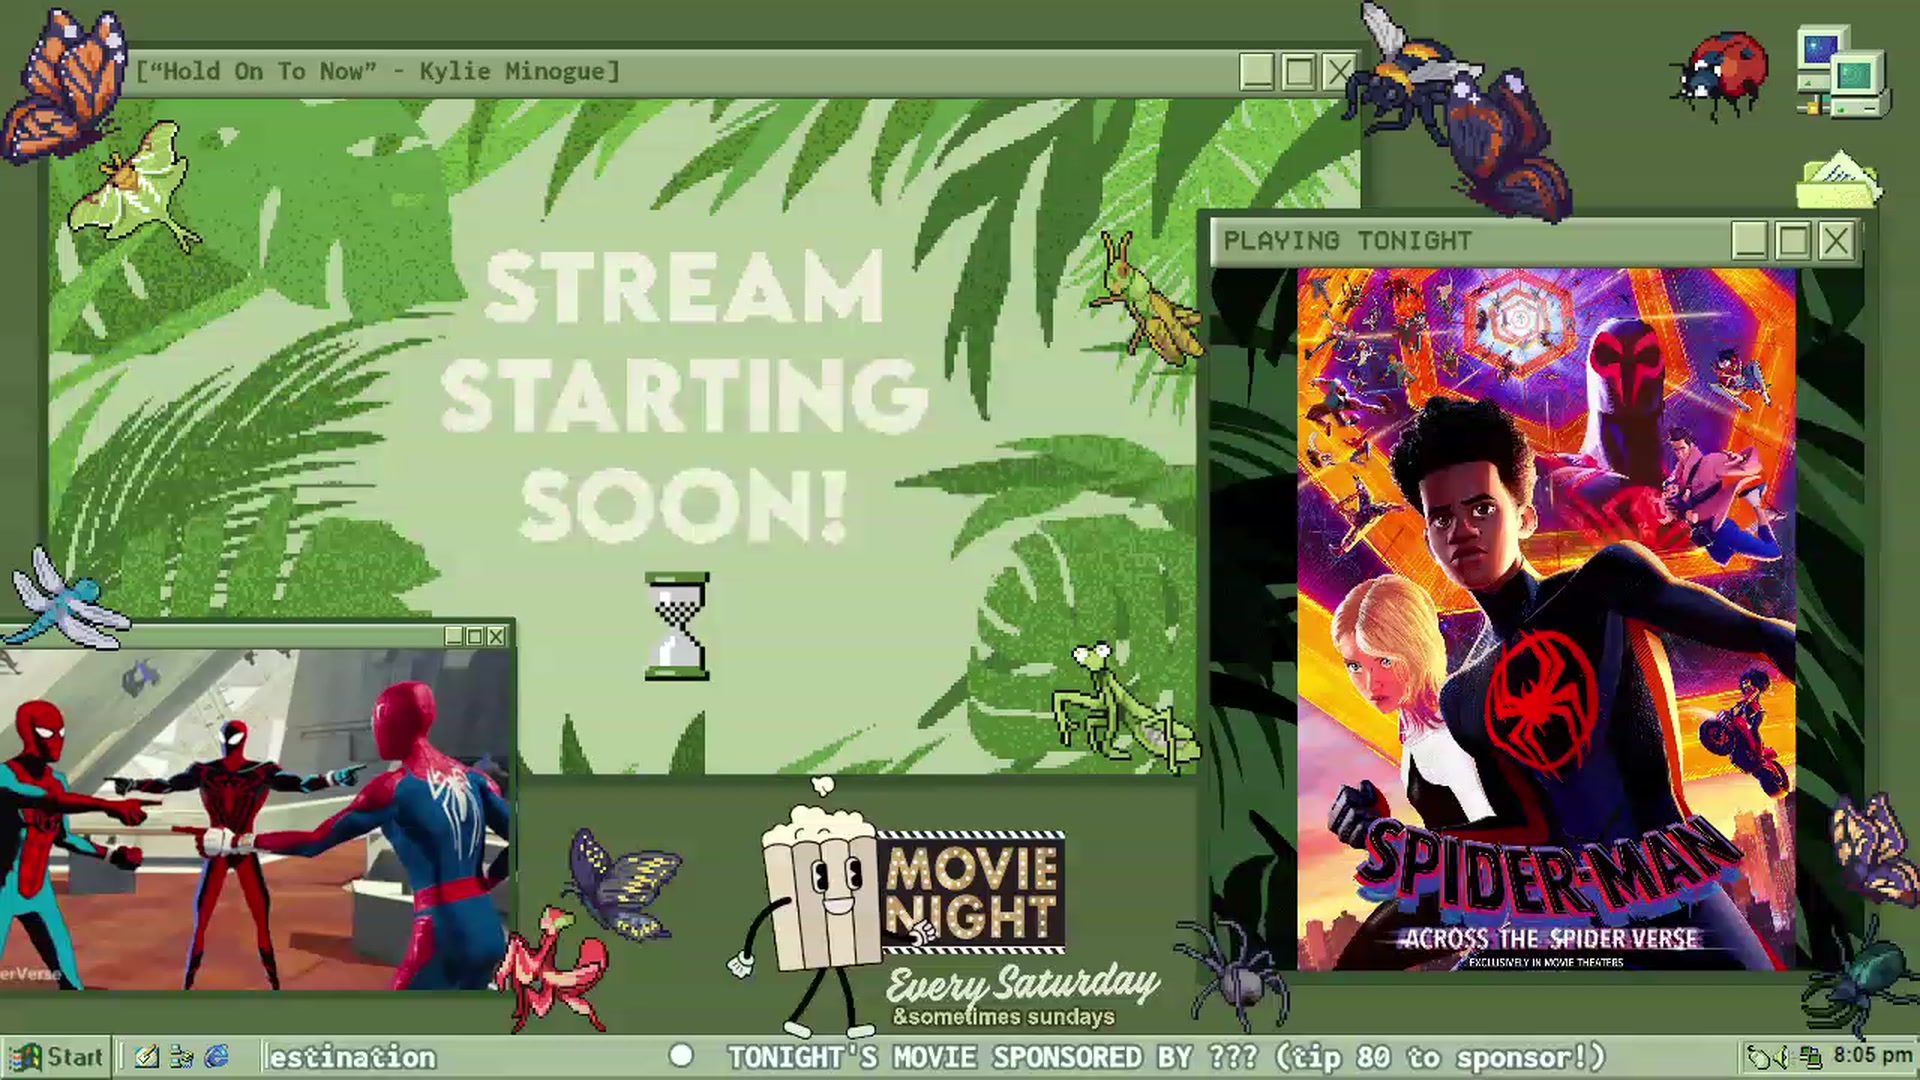Click the 'Every Saturday' schedule text

point(1022,984)
